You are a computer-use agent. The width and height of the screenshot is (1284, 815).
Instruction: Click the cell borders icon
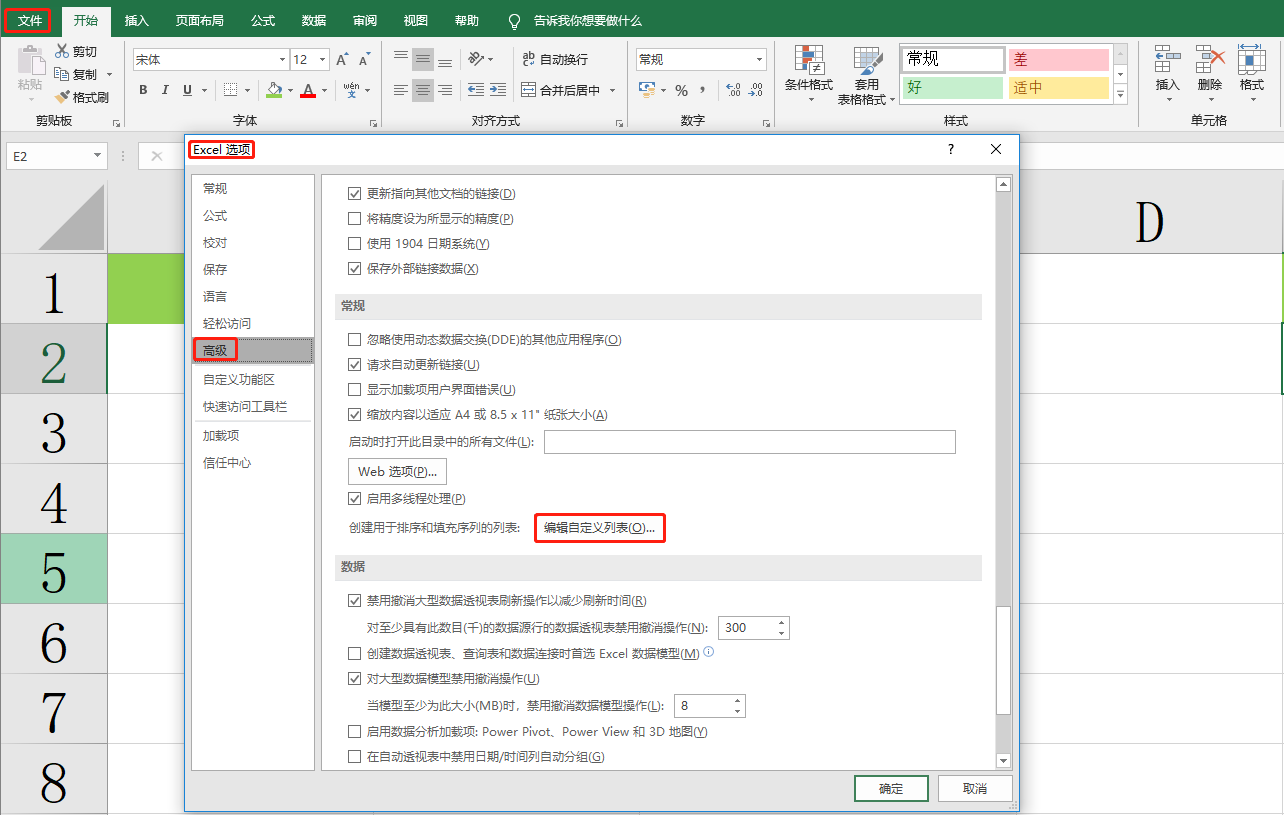[230, 91]
